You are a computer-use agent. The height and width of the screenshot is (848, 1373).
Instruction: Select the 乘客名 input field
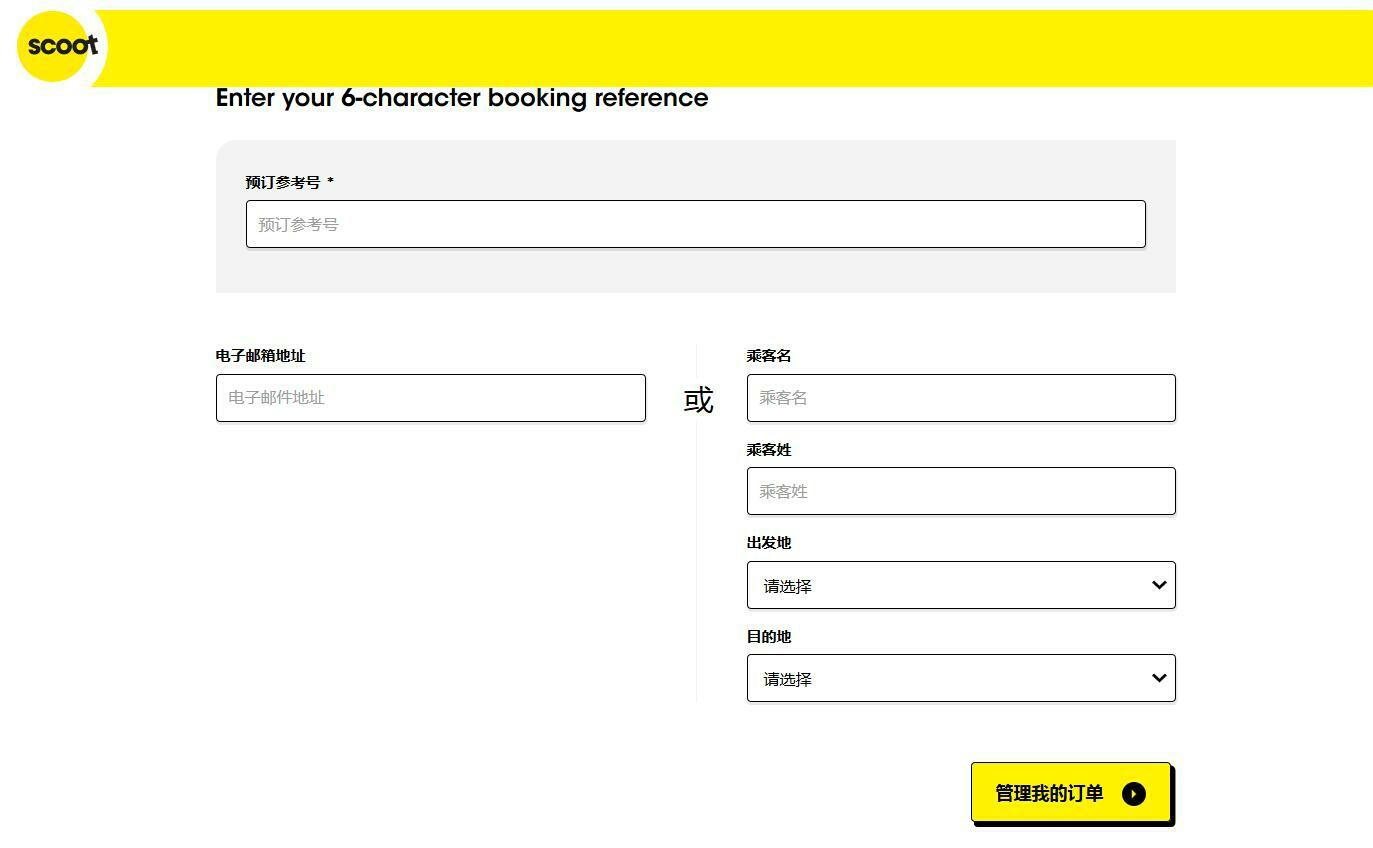[960, 398]
